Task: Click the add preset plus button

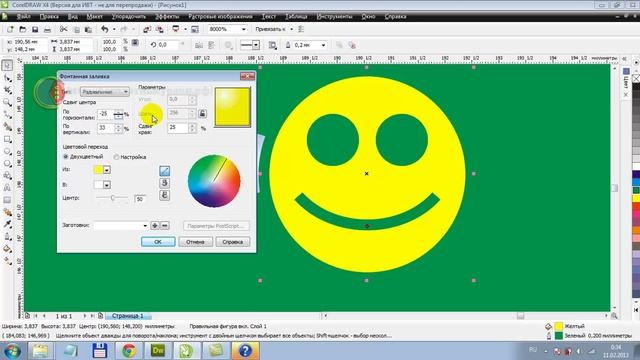Action: point(155,225)
